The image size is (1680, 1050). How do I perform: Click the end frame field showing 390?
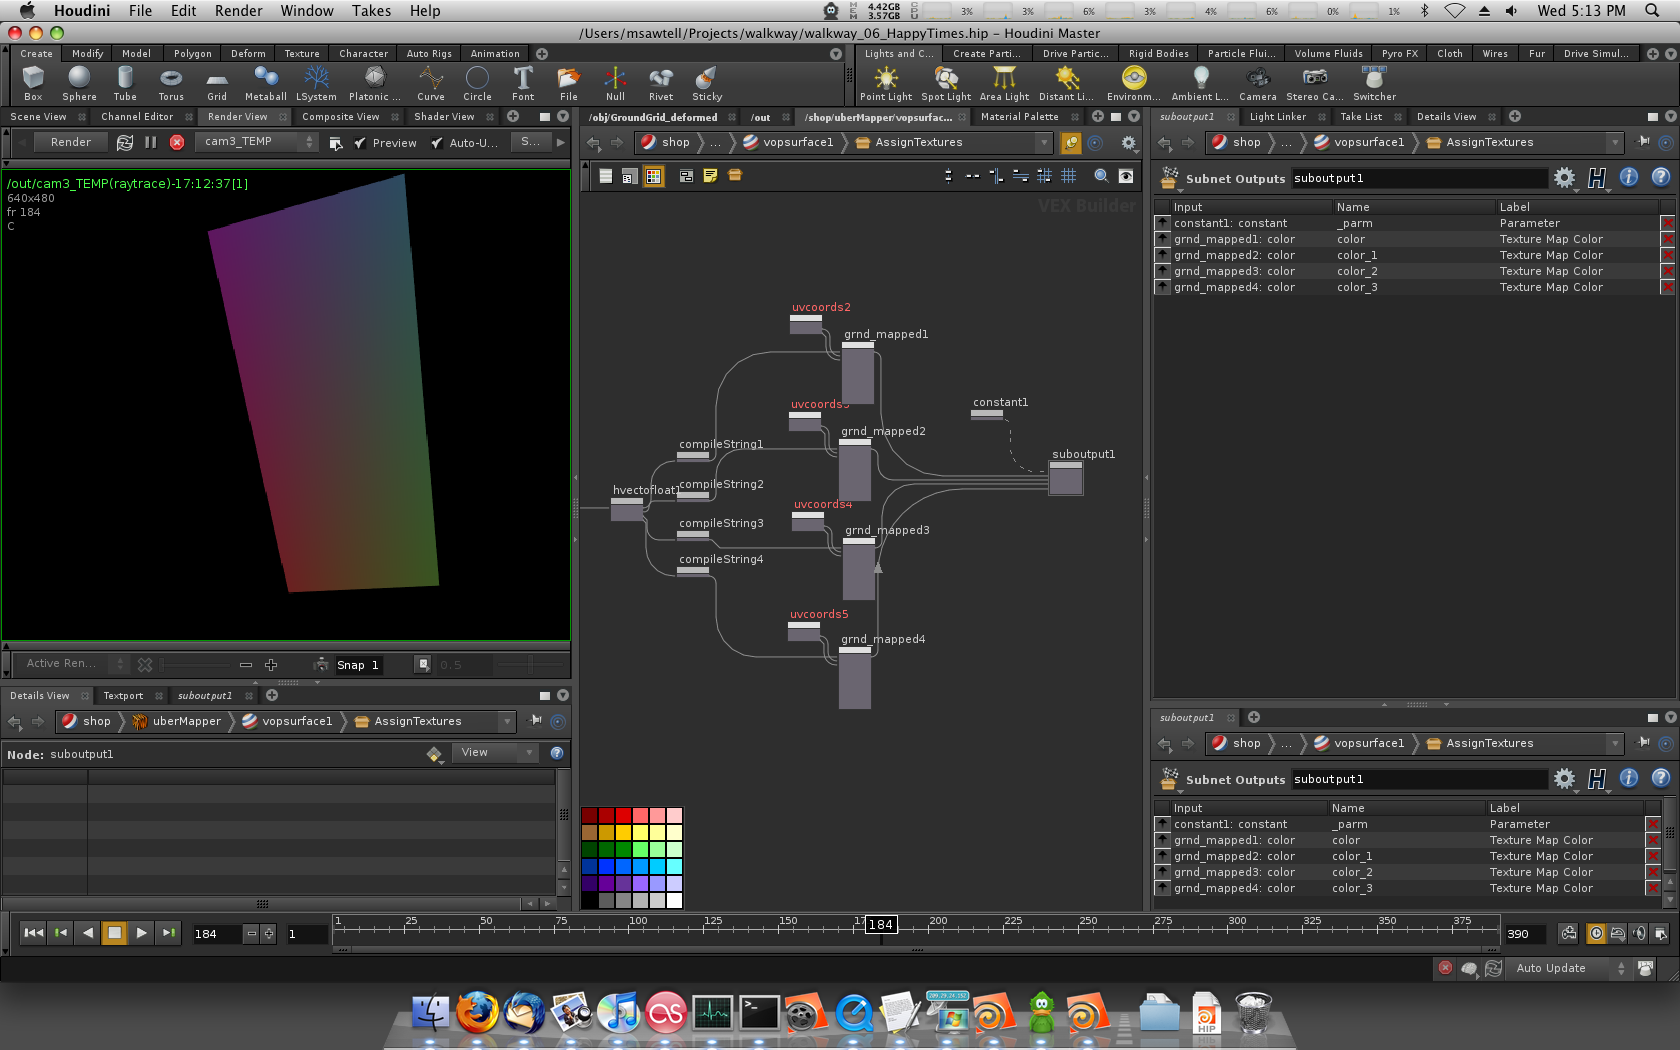(x=1524, y=934)
